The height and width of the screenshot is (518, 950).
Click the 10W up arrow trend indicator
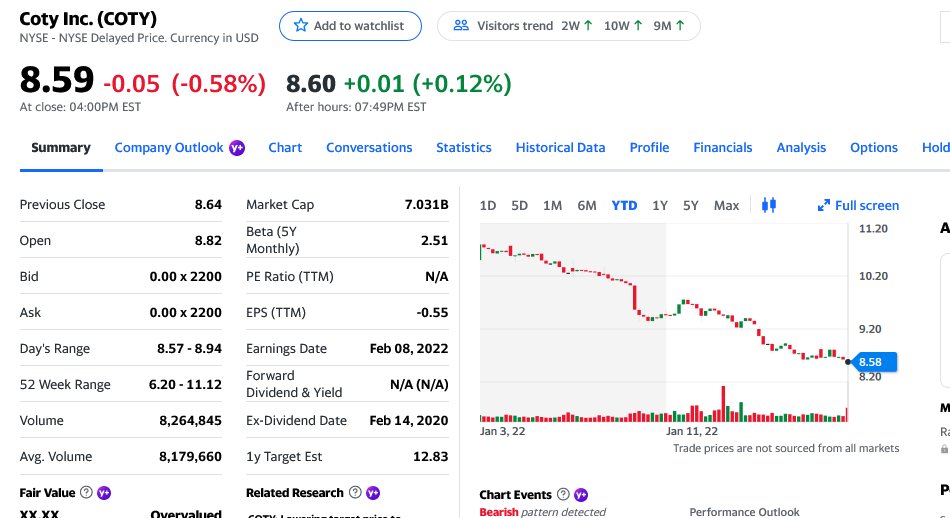638,25
